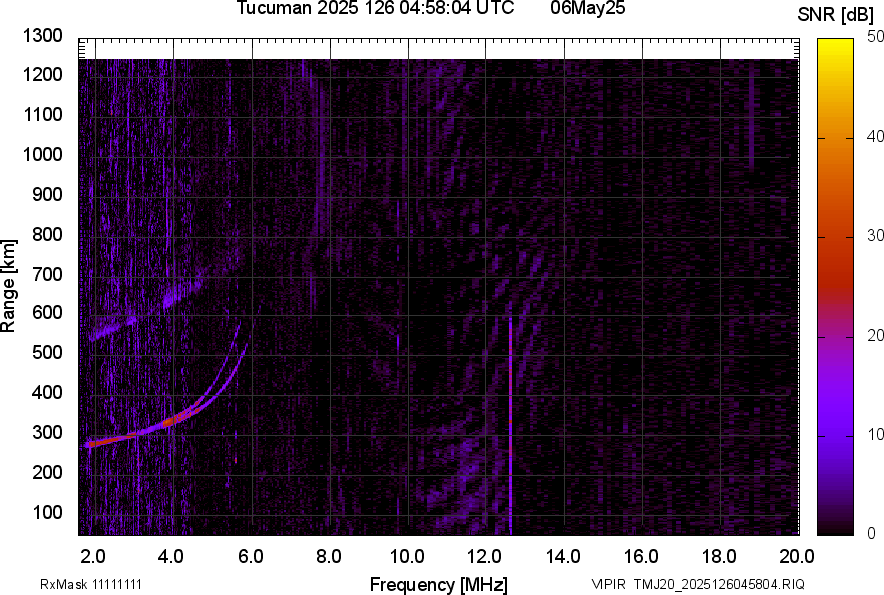Click the file name 'TMJ20_2025126045804.RIQ'

tap(719, 584)
